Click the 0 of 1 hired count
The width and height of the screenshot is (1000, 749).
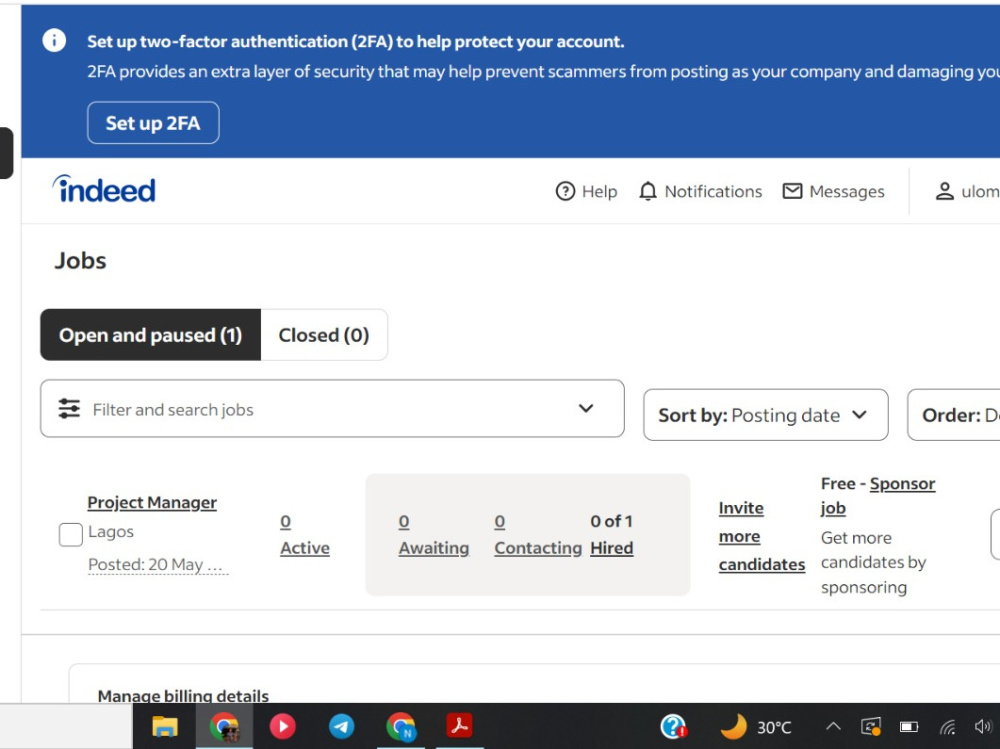coord(612,521)
